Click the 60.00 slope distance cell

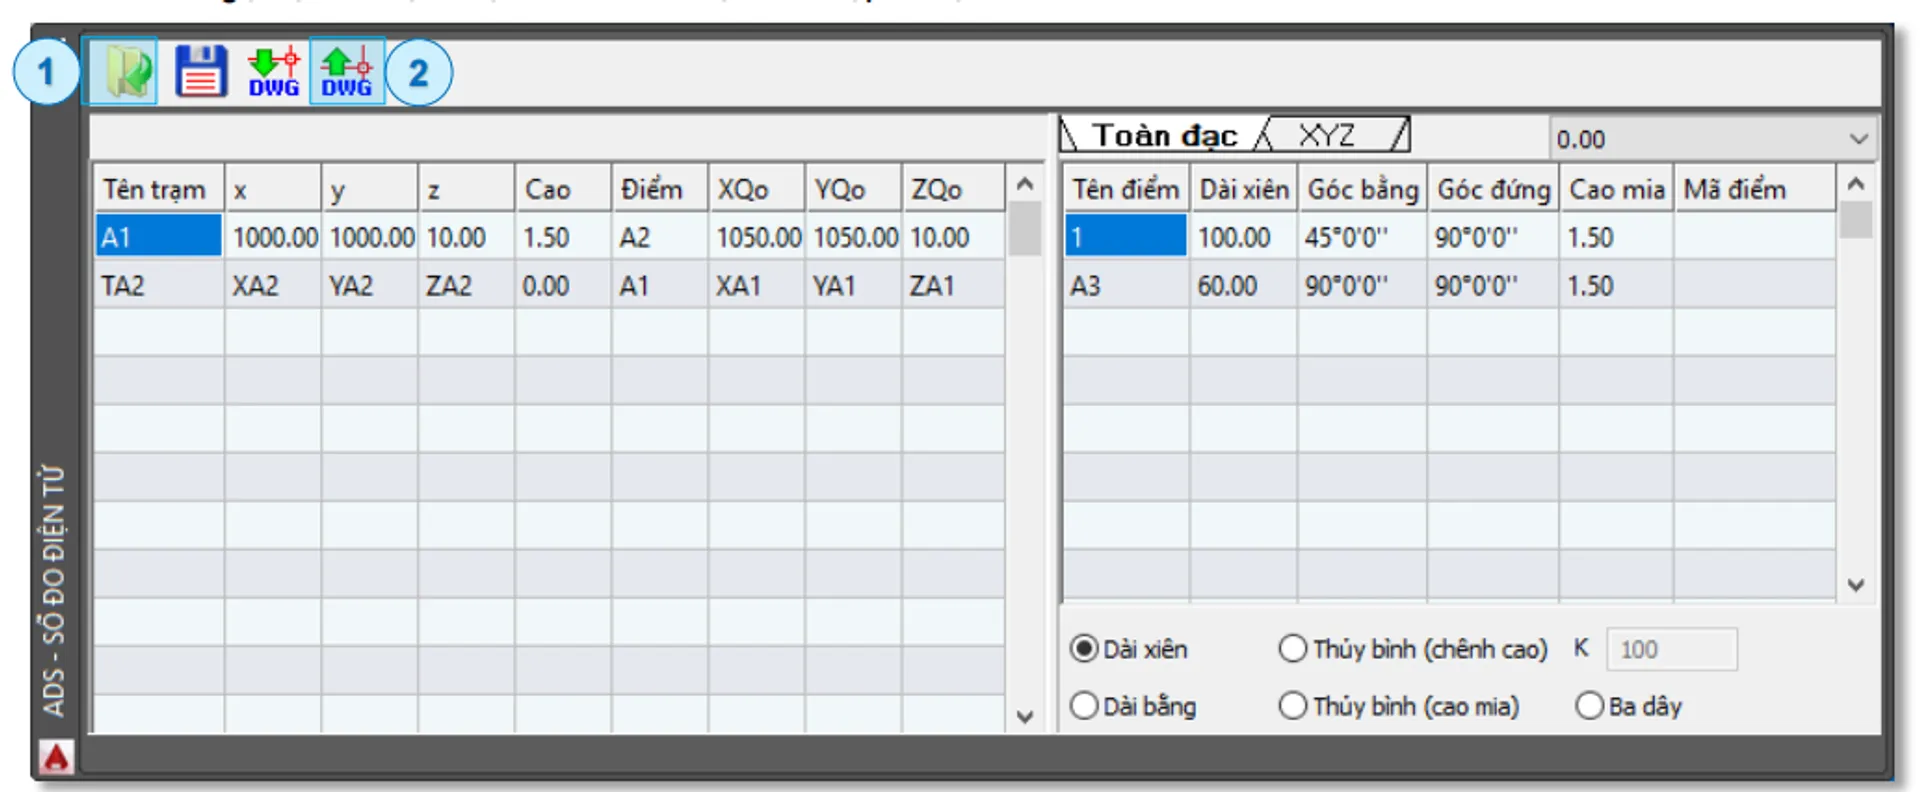tap(1244, 286)
